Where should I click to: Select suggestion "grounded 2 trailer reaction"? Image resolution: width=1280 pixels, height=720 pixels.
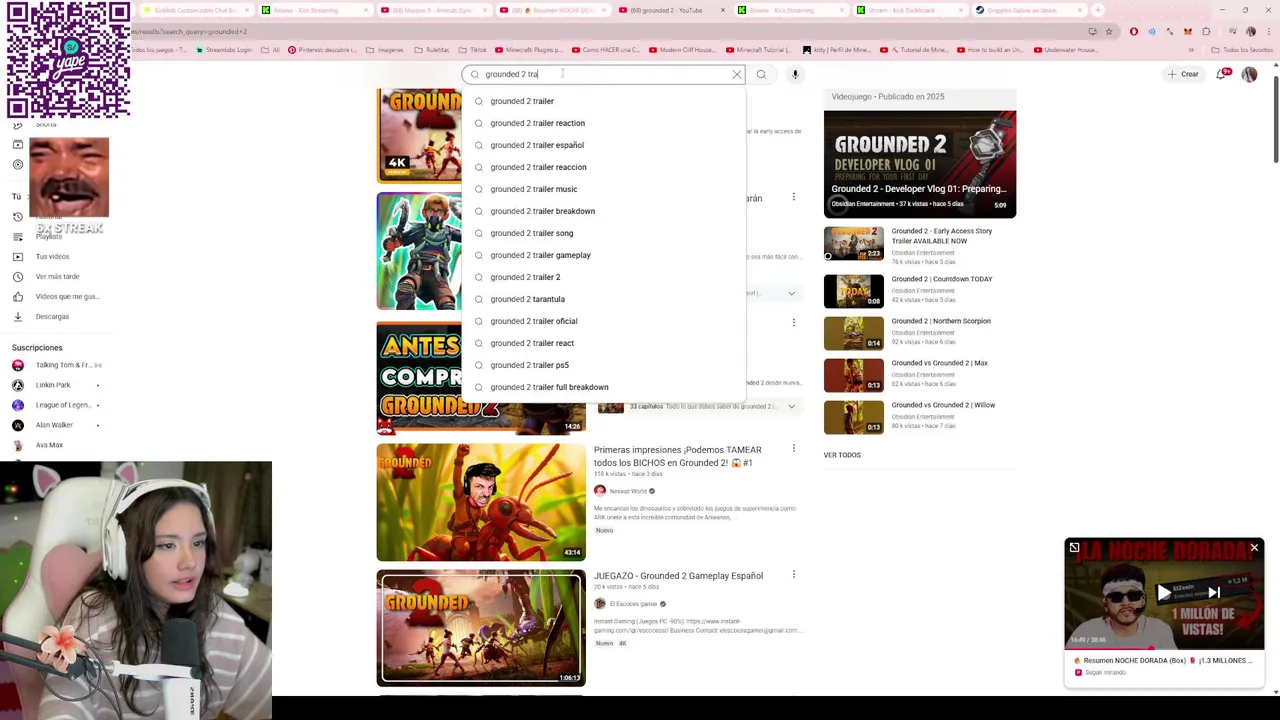click(x=604, y=123)
